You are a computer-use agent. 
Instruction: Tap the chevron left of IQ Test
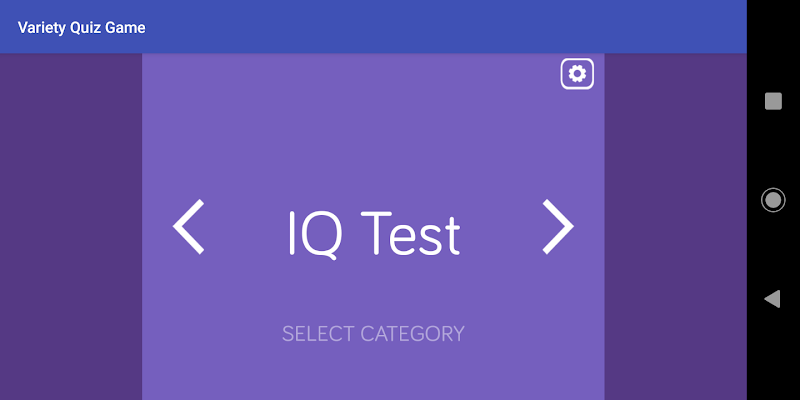(x=189, y=226)
